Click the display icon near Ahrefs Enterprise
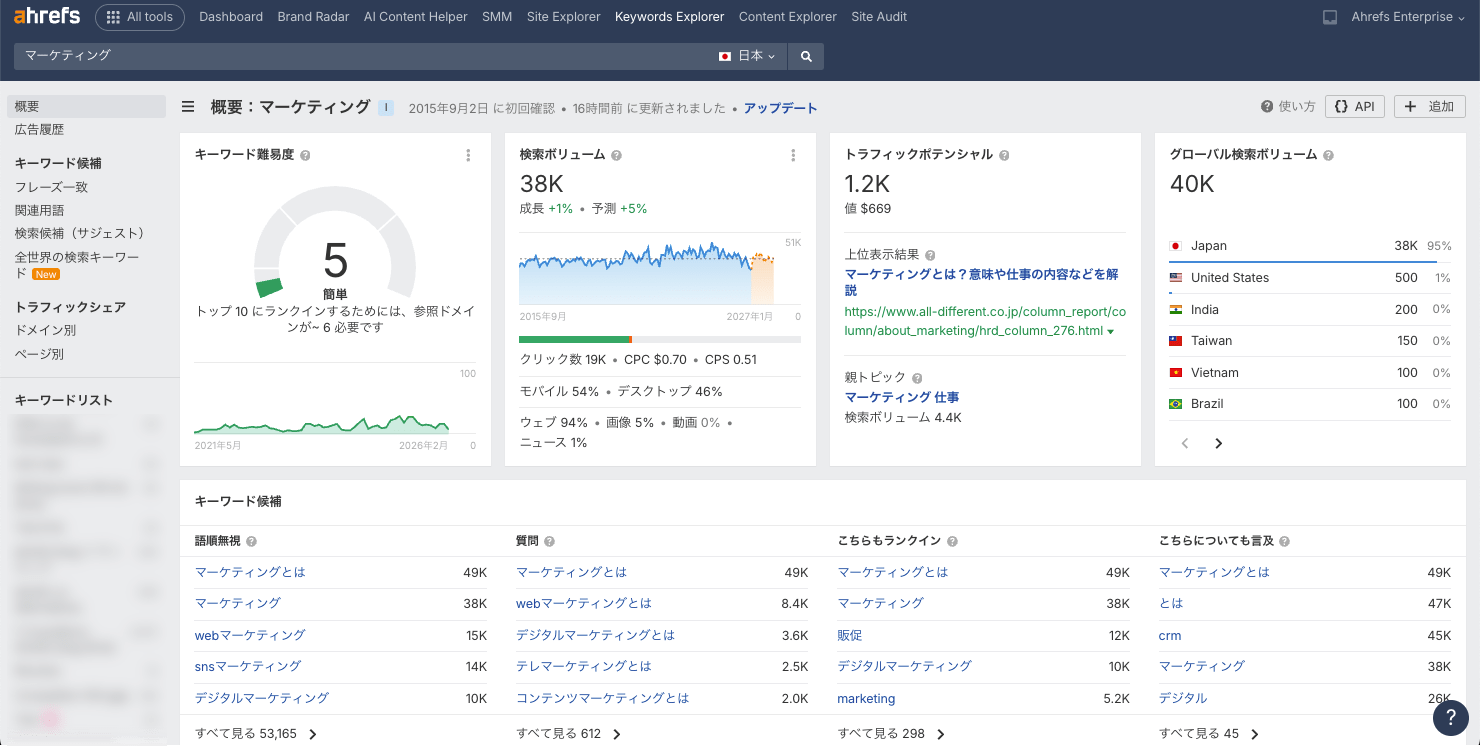This screenshot has width=1480, height=746. [1330, 17]
